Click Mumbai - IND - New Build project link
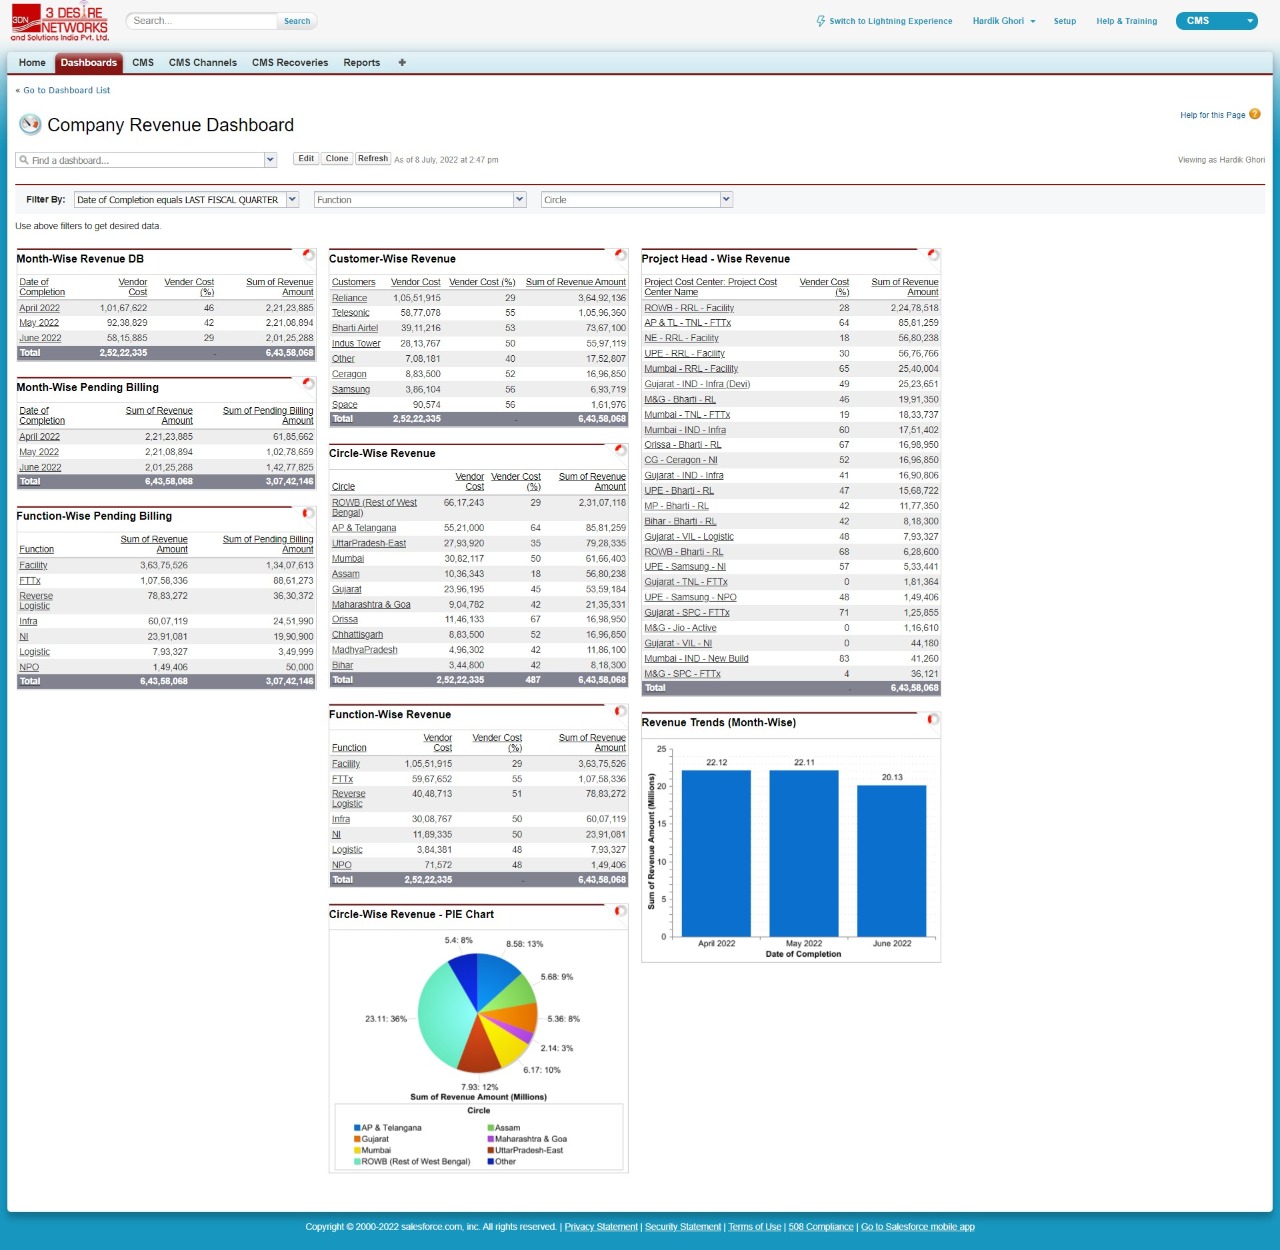This screenshot has height=1250, width=1280. 696,659
